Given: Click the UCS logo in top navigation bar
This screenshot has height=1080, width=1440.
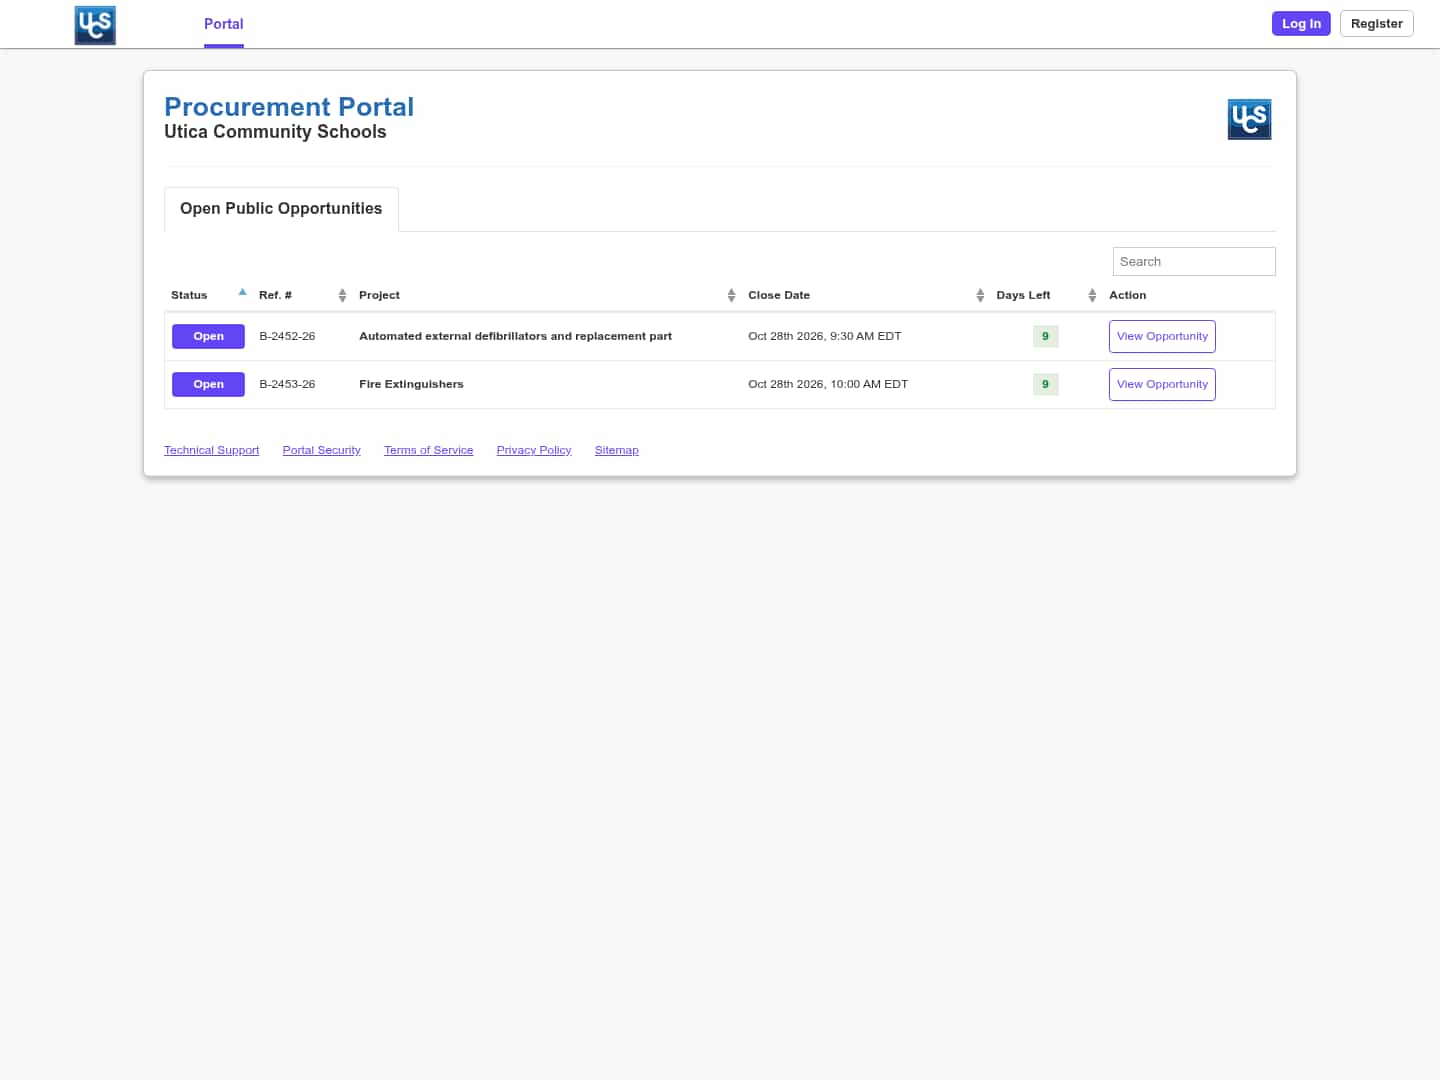Looking at the screenshot, I should (95, 25).
